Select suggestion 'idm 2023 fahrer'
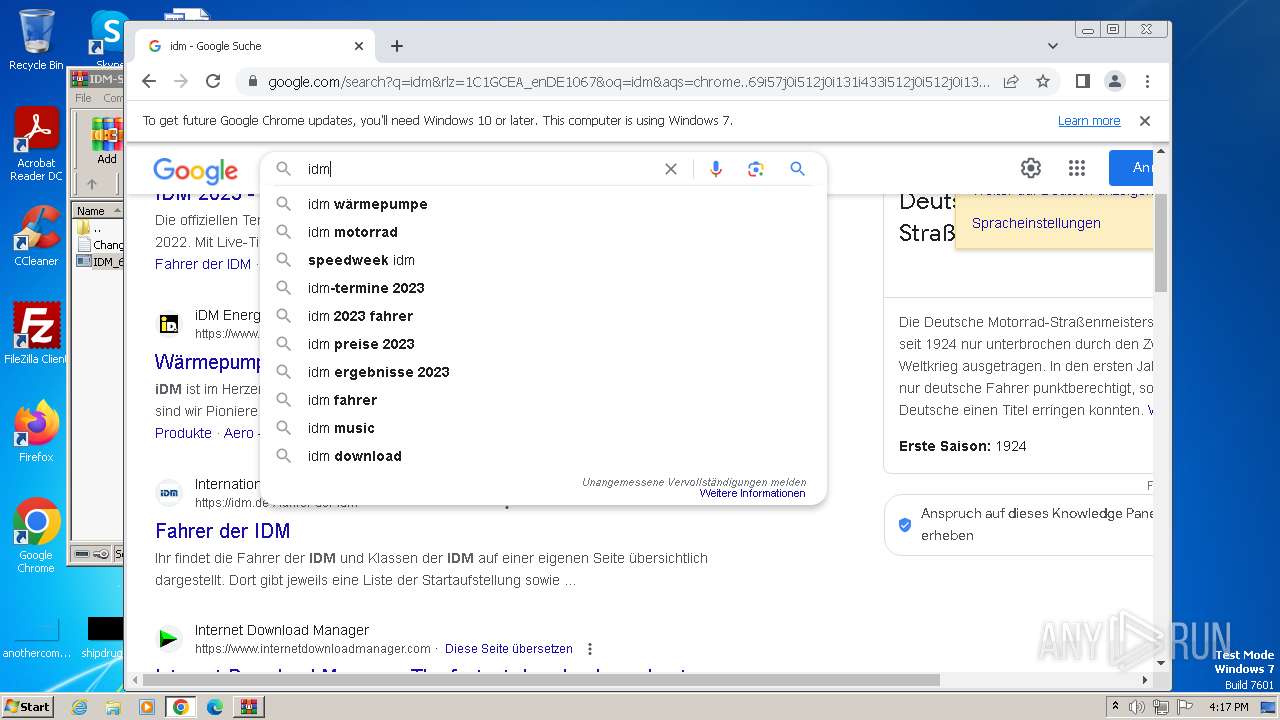Image resolution: width=1280 pixels, height=720 pixels. tap(543, 316)
